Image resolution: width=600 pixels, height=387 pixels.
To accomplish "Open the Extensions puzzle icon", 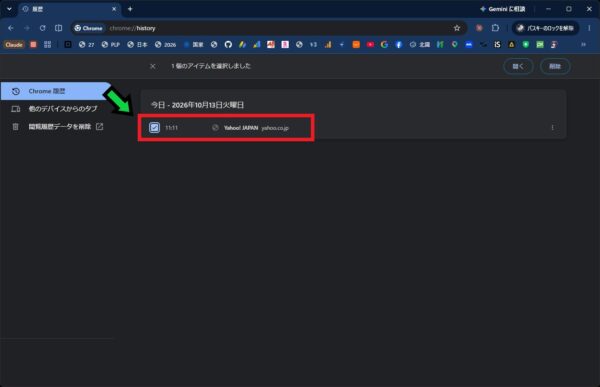I will click(x=495, y=28).
